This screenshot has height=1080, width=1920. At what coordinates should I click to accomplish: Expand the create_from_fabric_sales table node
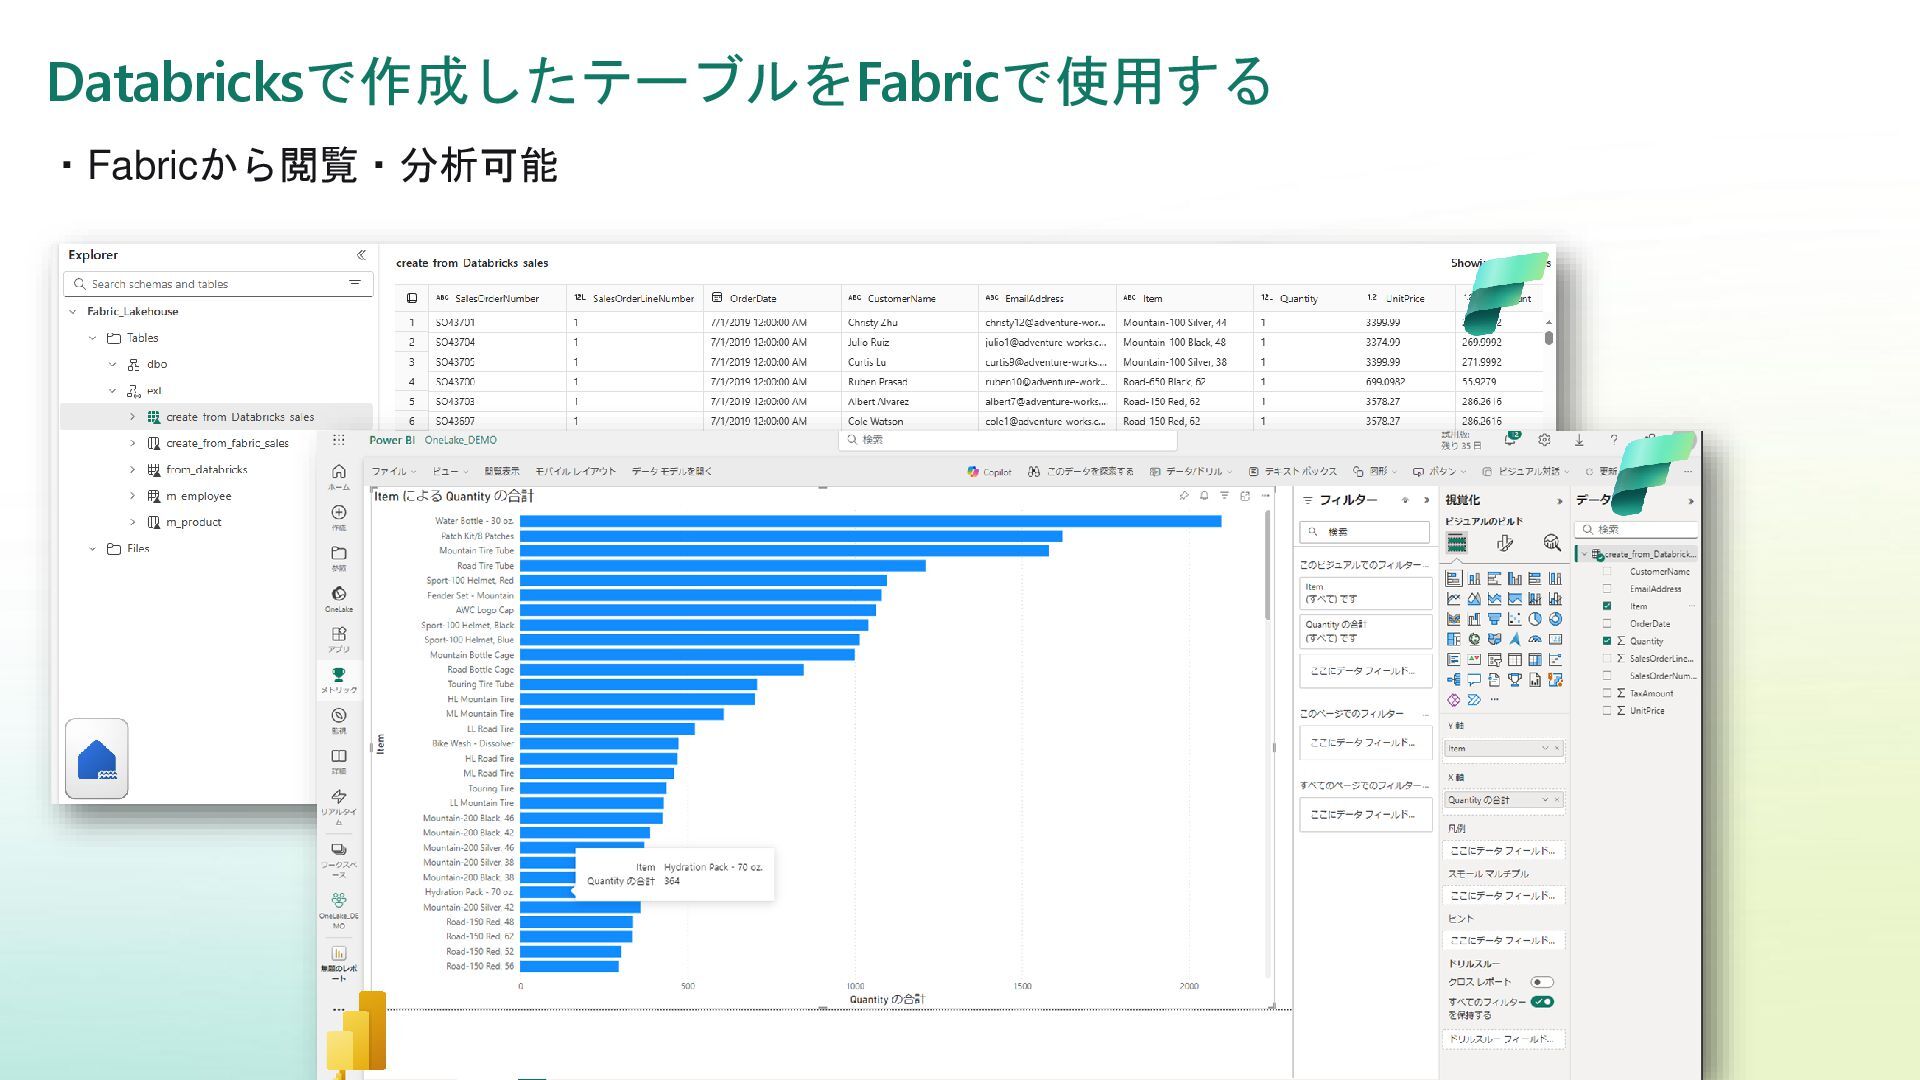point(132,443)
